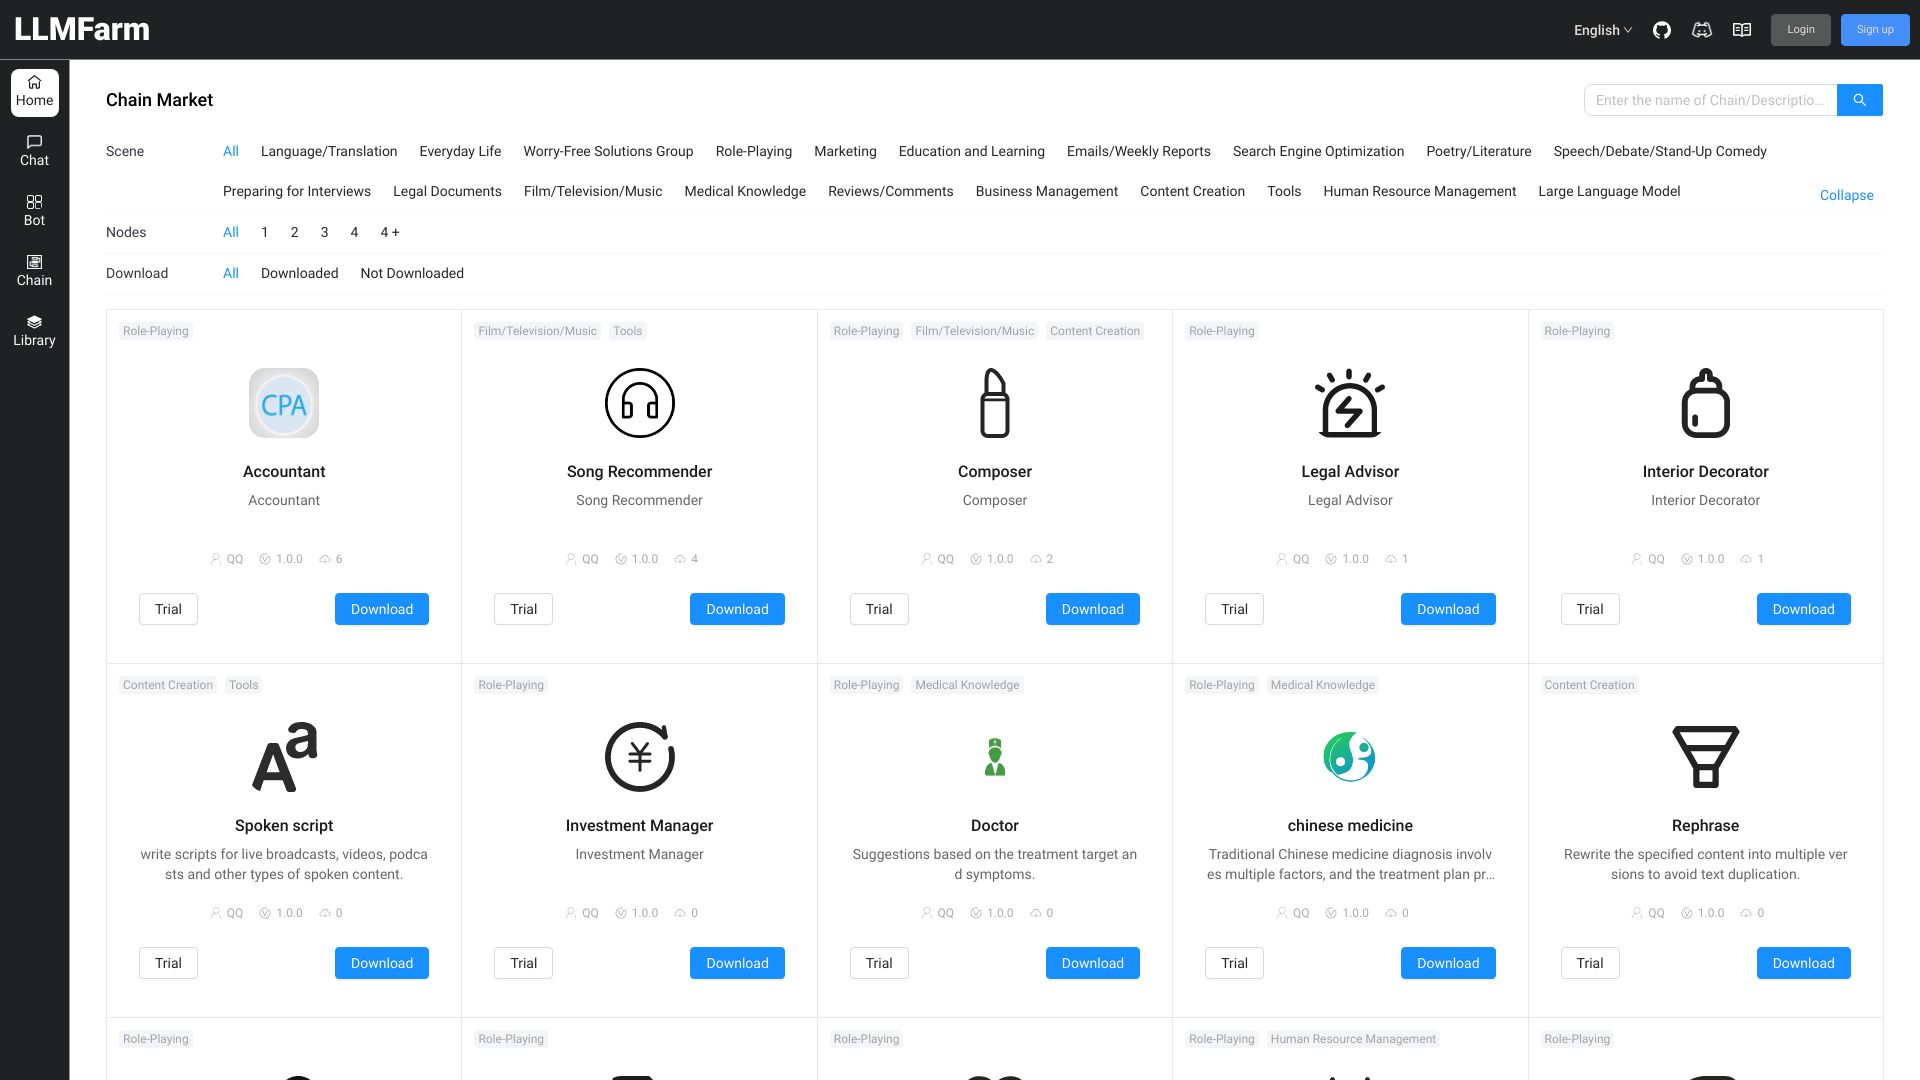Open the GitHub repository icon in header
1920x1080 pixels.
point(1662,30)
